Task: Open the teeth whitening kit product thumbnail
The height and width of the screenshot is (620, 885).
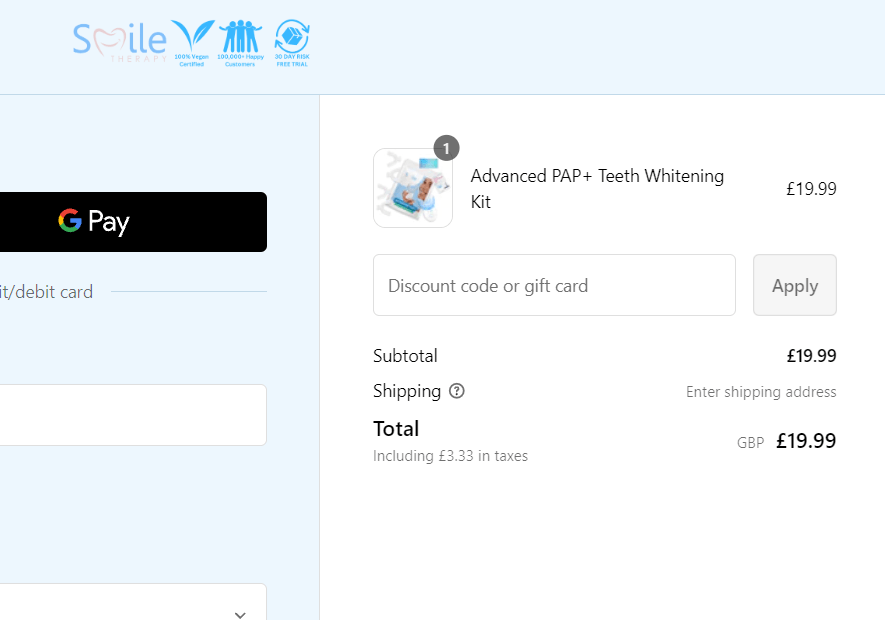Action: point(412,189)
